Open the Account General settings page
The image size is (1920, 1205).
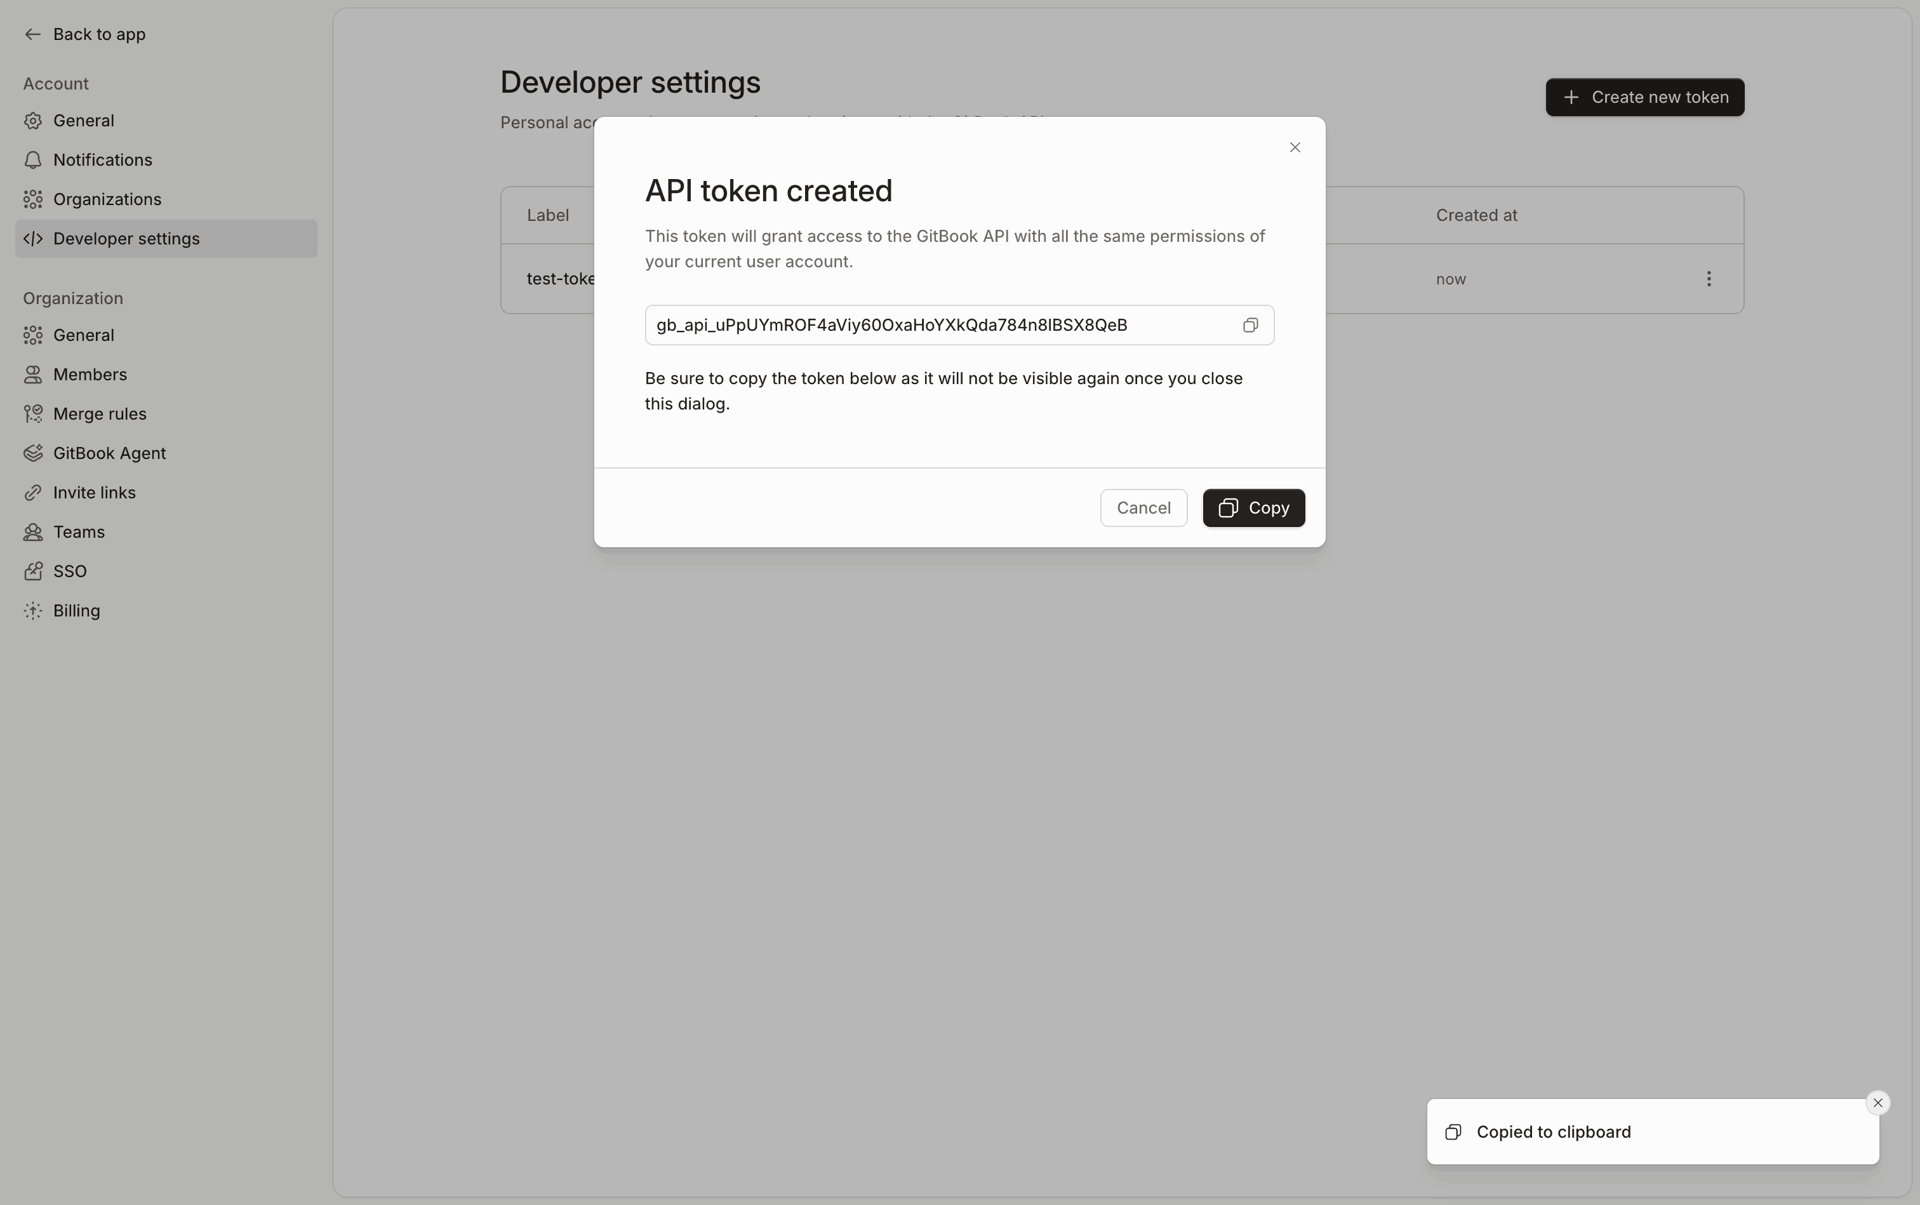tap(166, 121)
